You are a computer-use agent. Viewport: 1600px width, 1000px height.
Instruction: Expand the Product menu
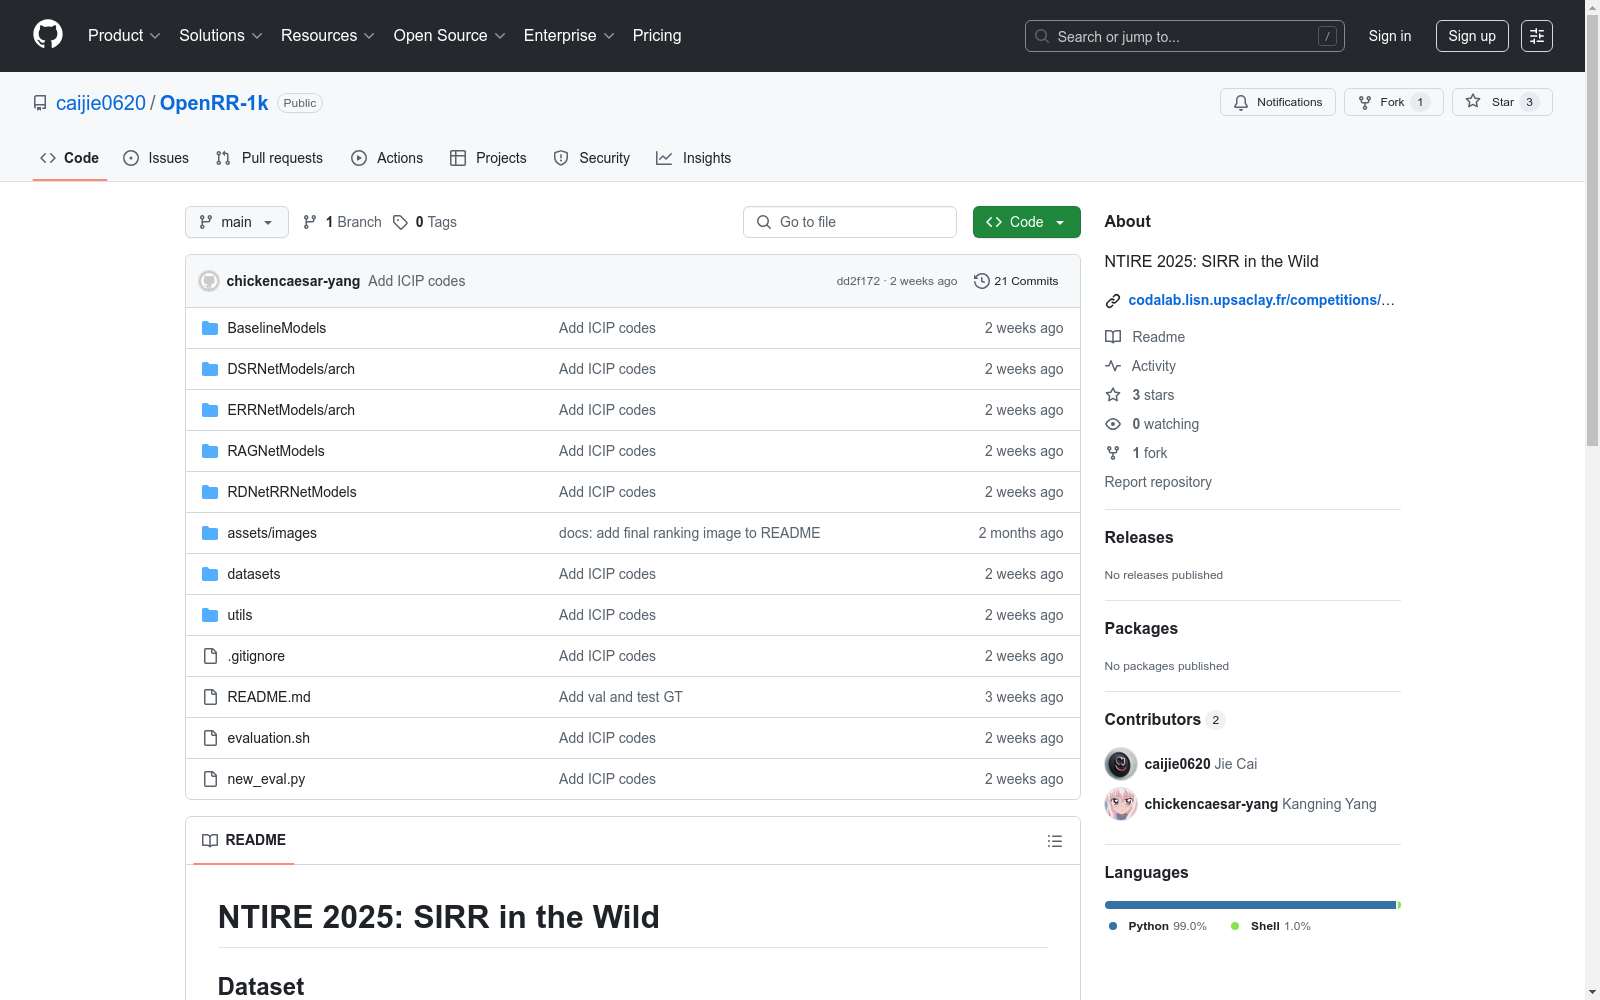click(124, 36)
